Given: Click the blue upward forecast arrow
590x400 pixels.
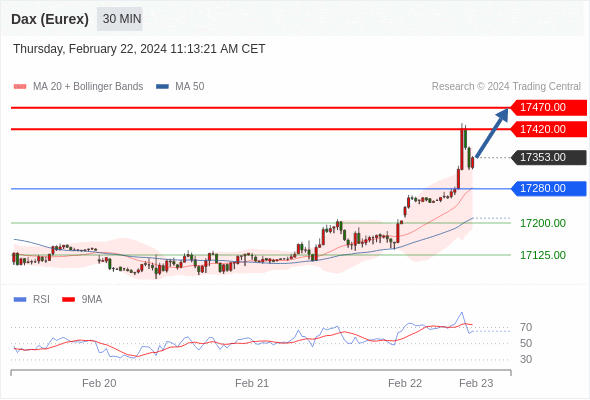Looking at the screenshot, I should point(492,133).
